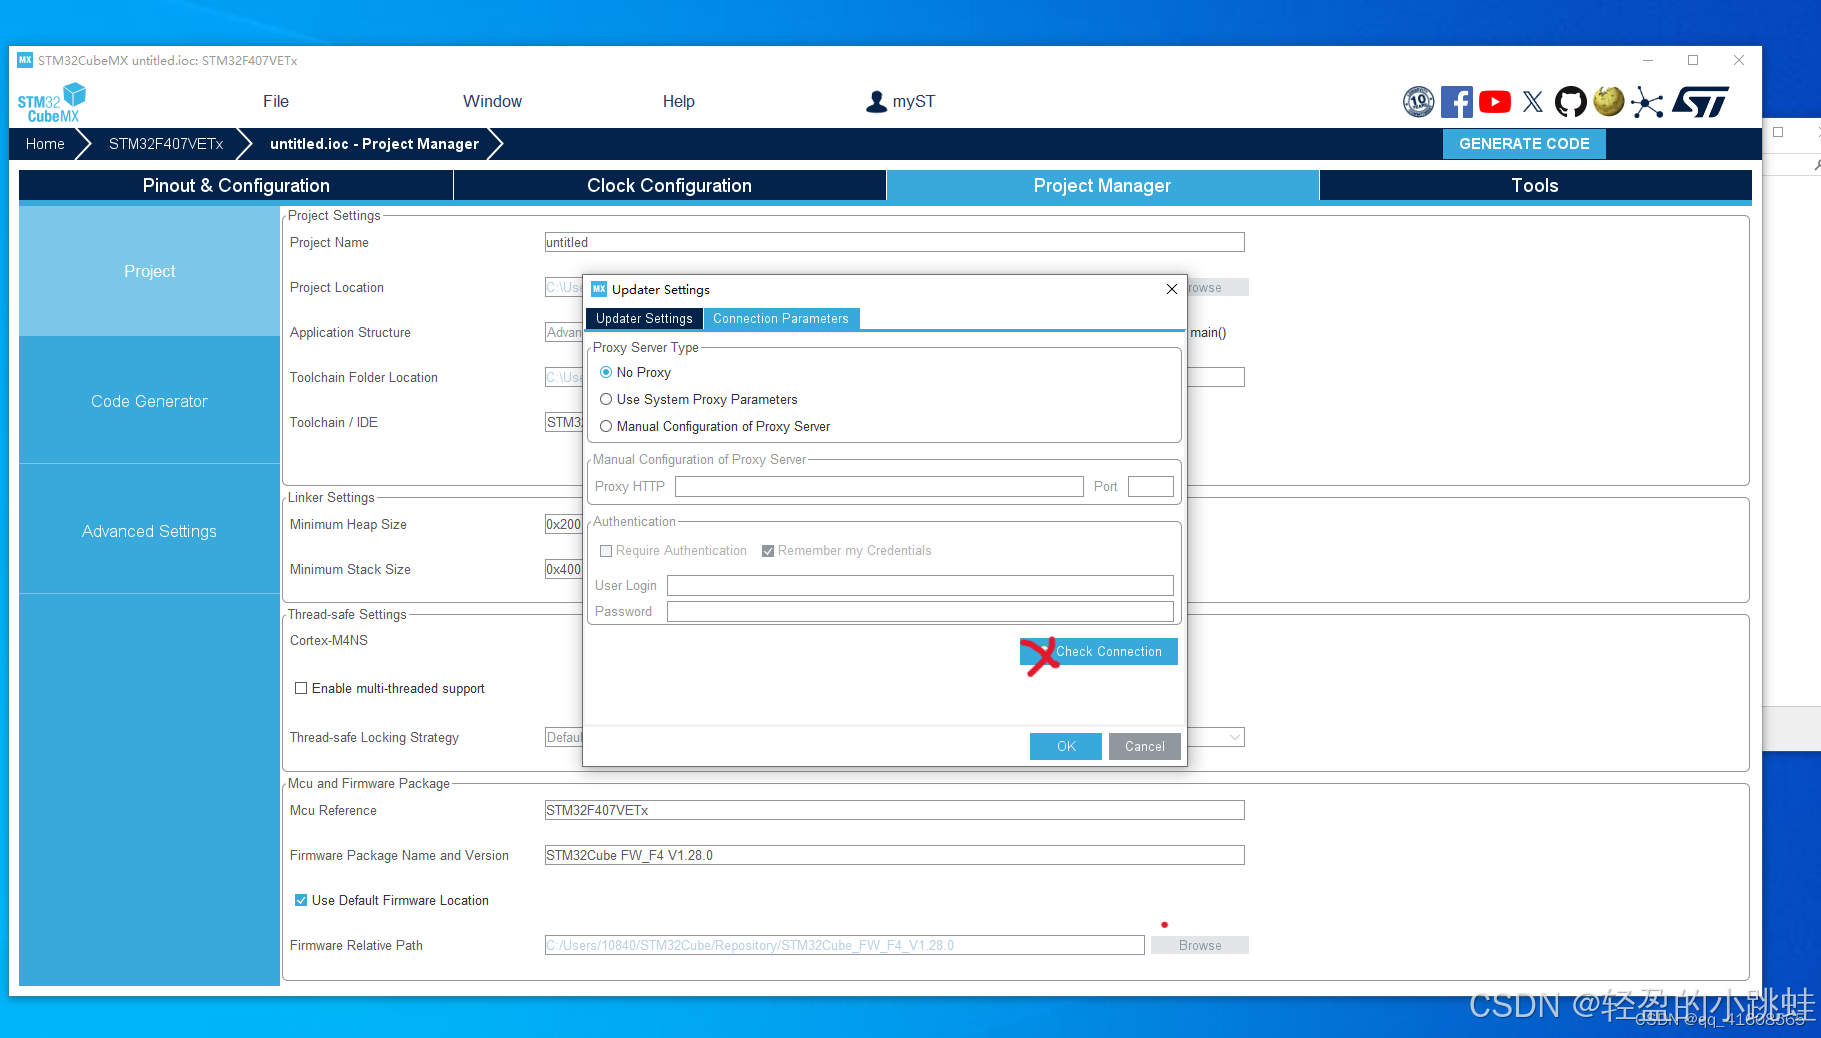
Task: Click the User Login input field
Action: (x=920, y=585)
